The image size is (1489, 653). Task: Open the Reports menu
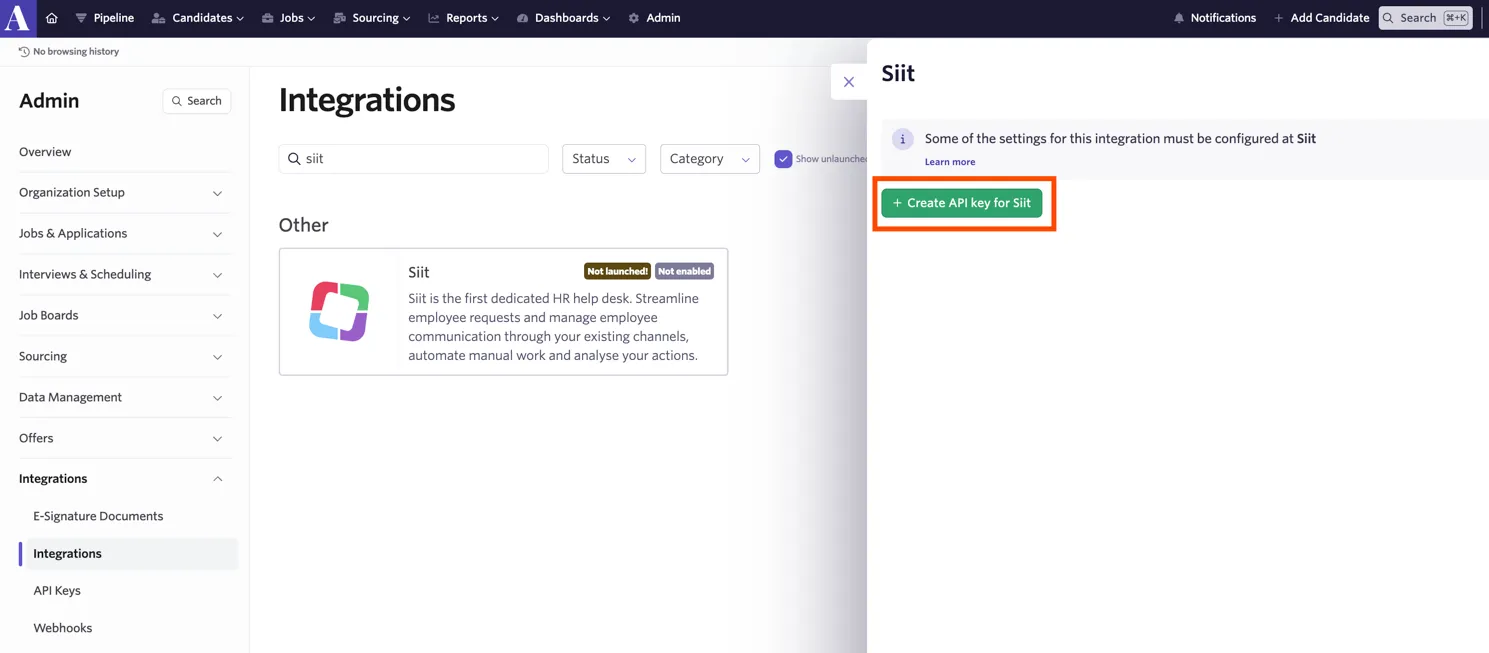point(463,18)
